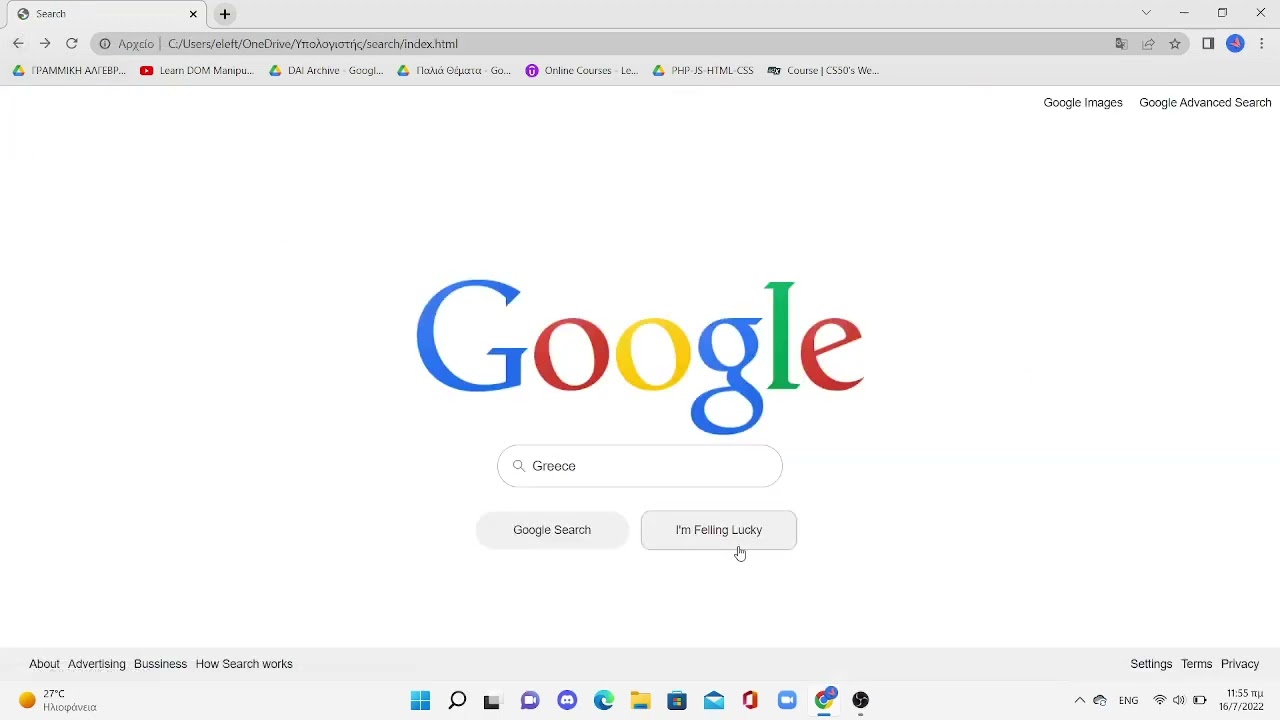This screenshot has width=1280, height=720.
Task: Close the Search tab
Action: (x=193, y=14)
